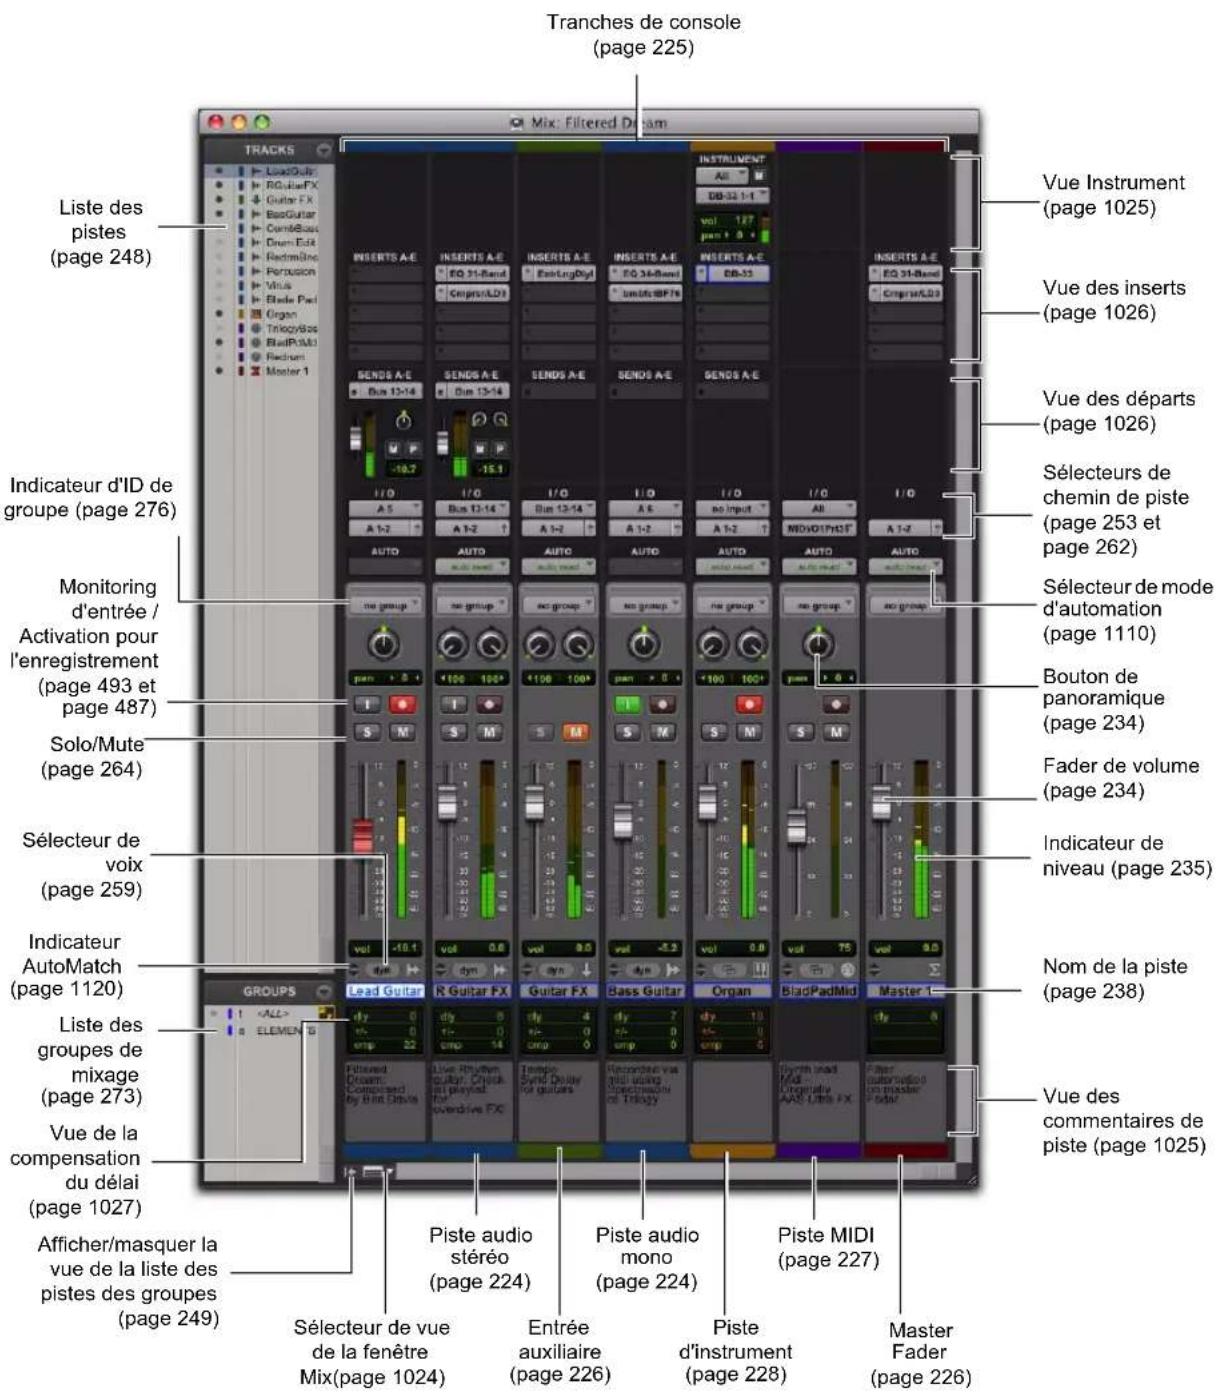Click the MIDI icon at bottom of BladPadMid strip
Viewport: 1218px width, 1398px height.
point(848,970)
